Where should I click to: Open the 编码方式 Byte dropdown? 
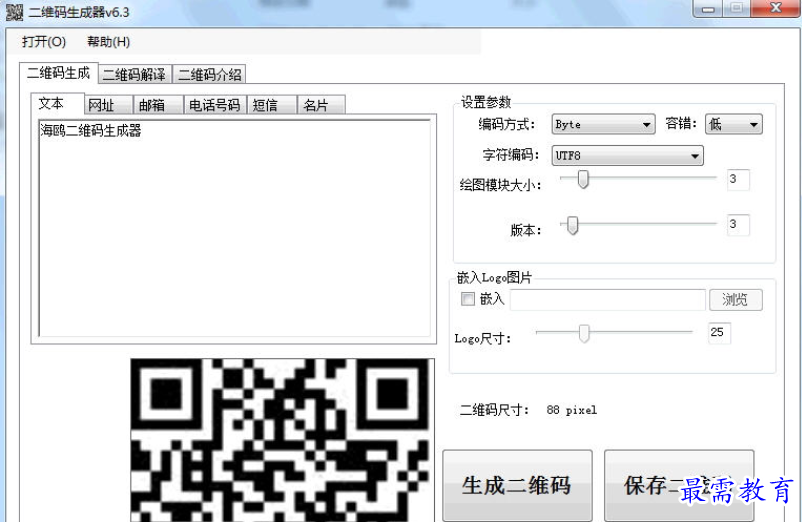pos(603,124)
